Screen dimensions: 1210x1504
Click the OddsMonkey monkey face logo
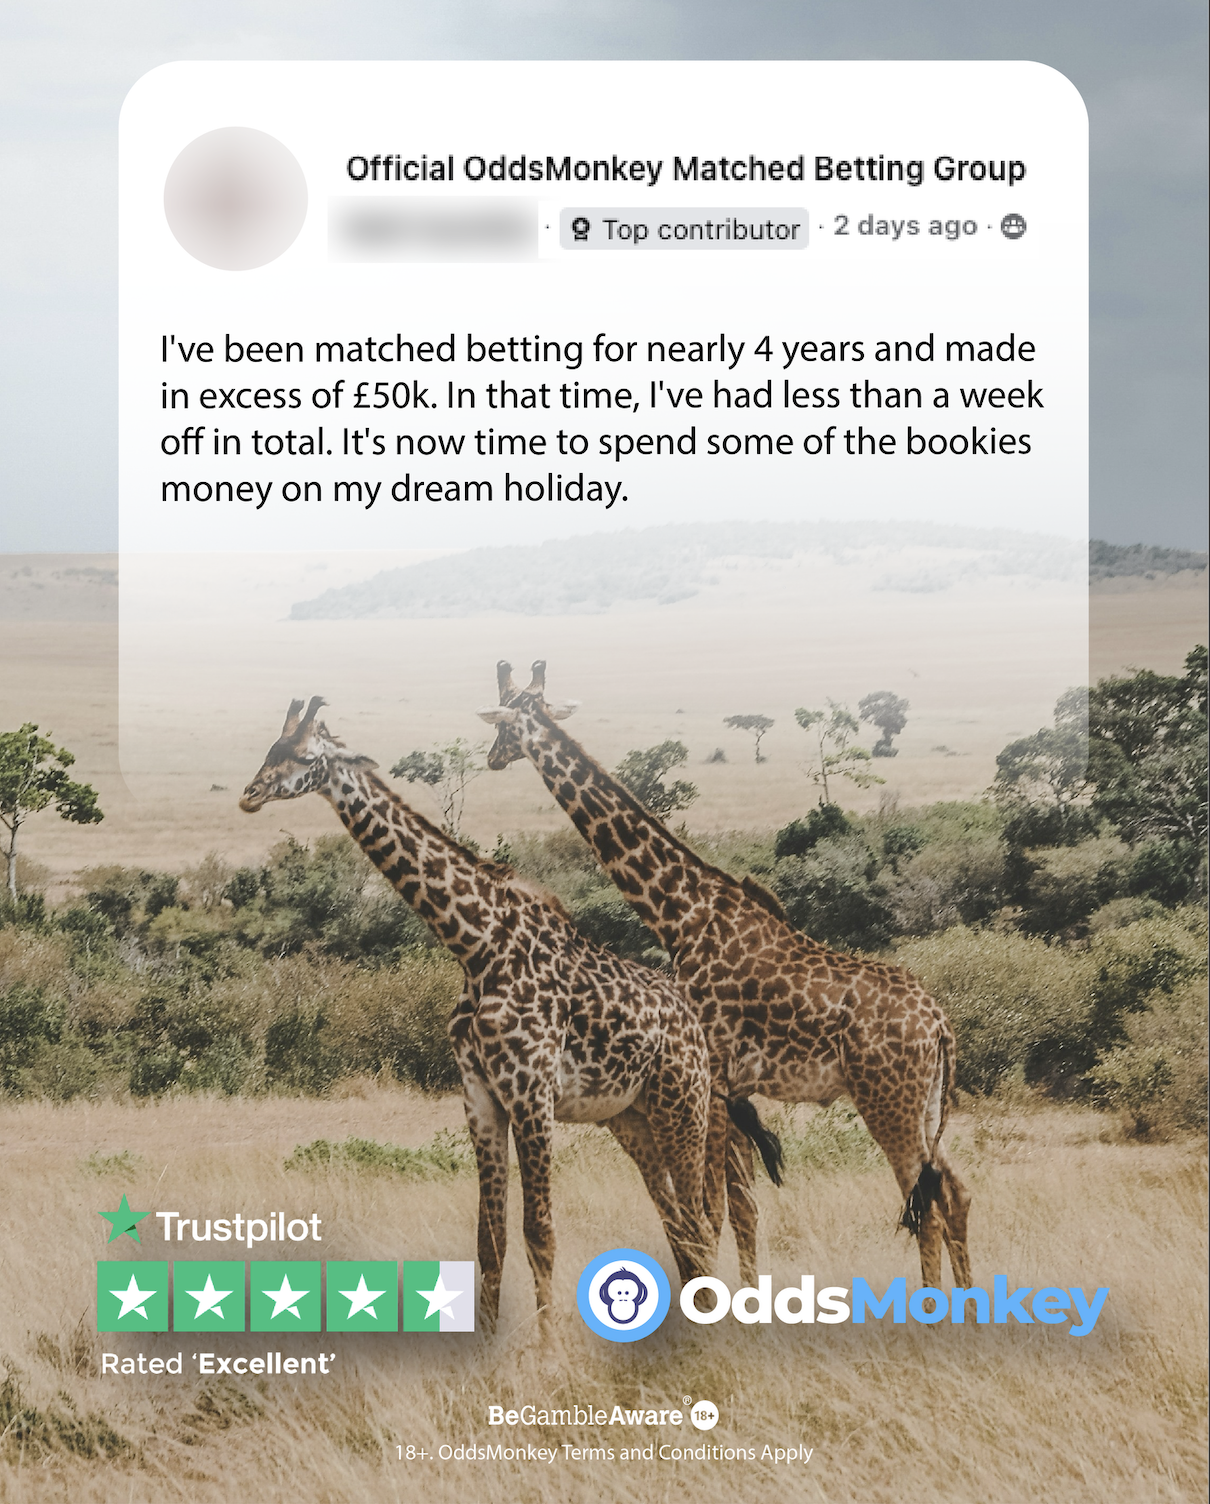pos(623,1295)
